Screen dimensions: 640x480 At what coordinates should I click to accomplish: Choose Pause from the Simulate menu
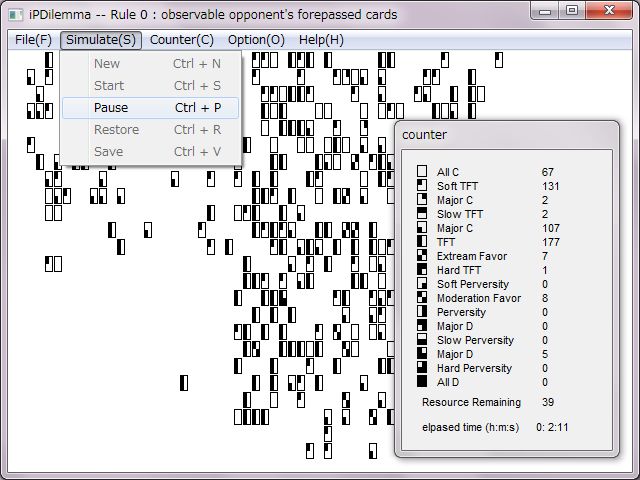tap(151, 108)
